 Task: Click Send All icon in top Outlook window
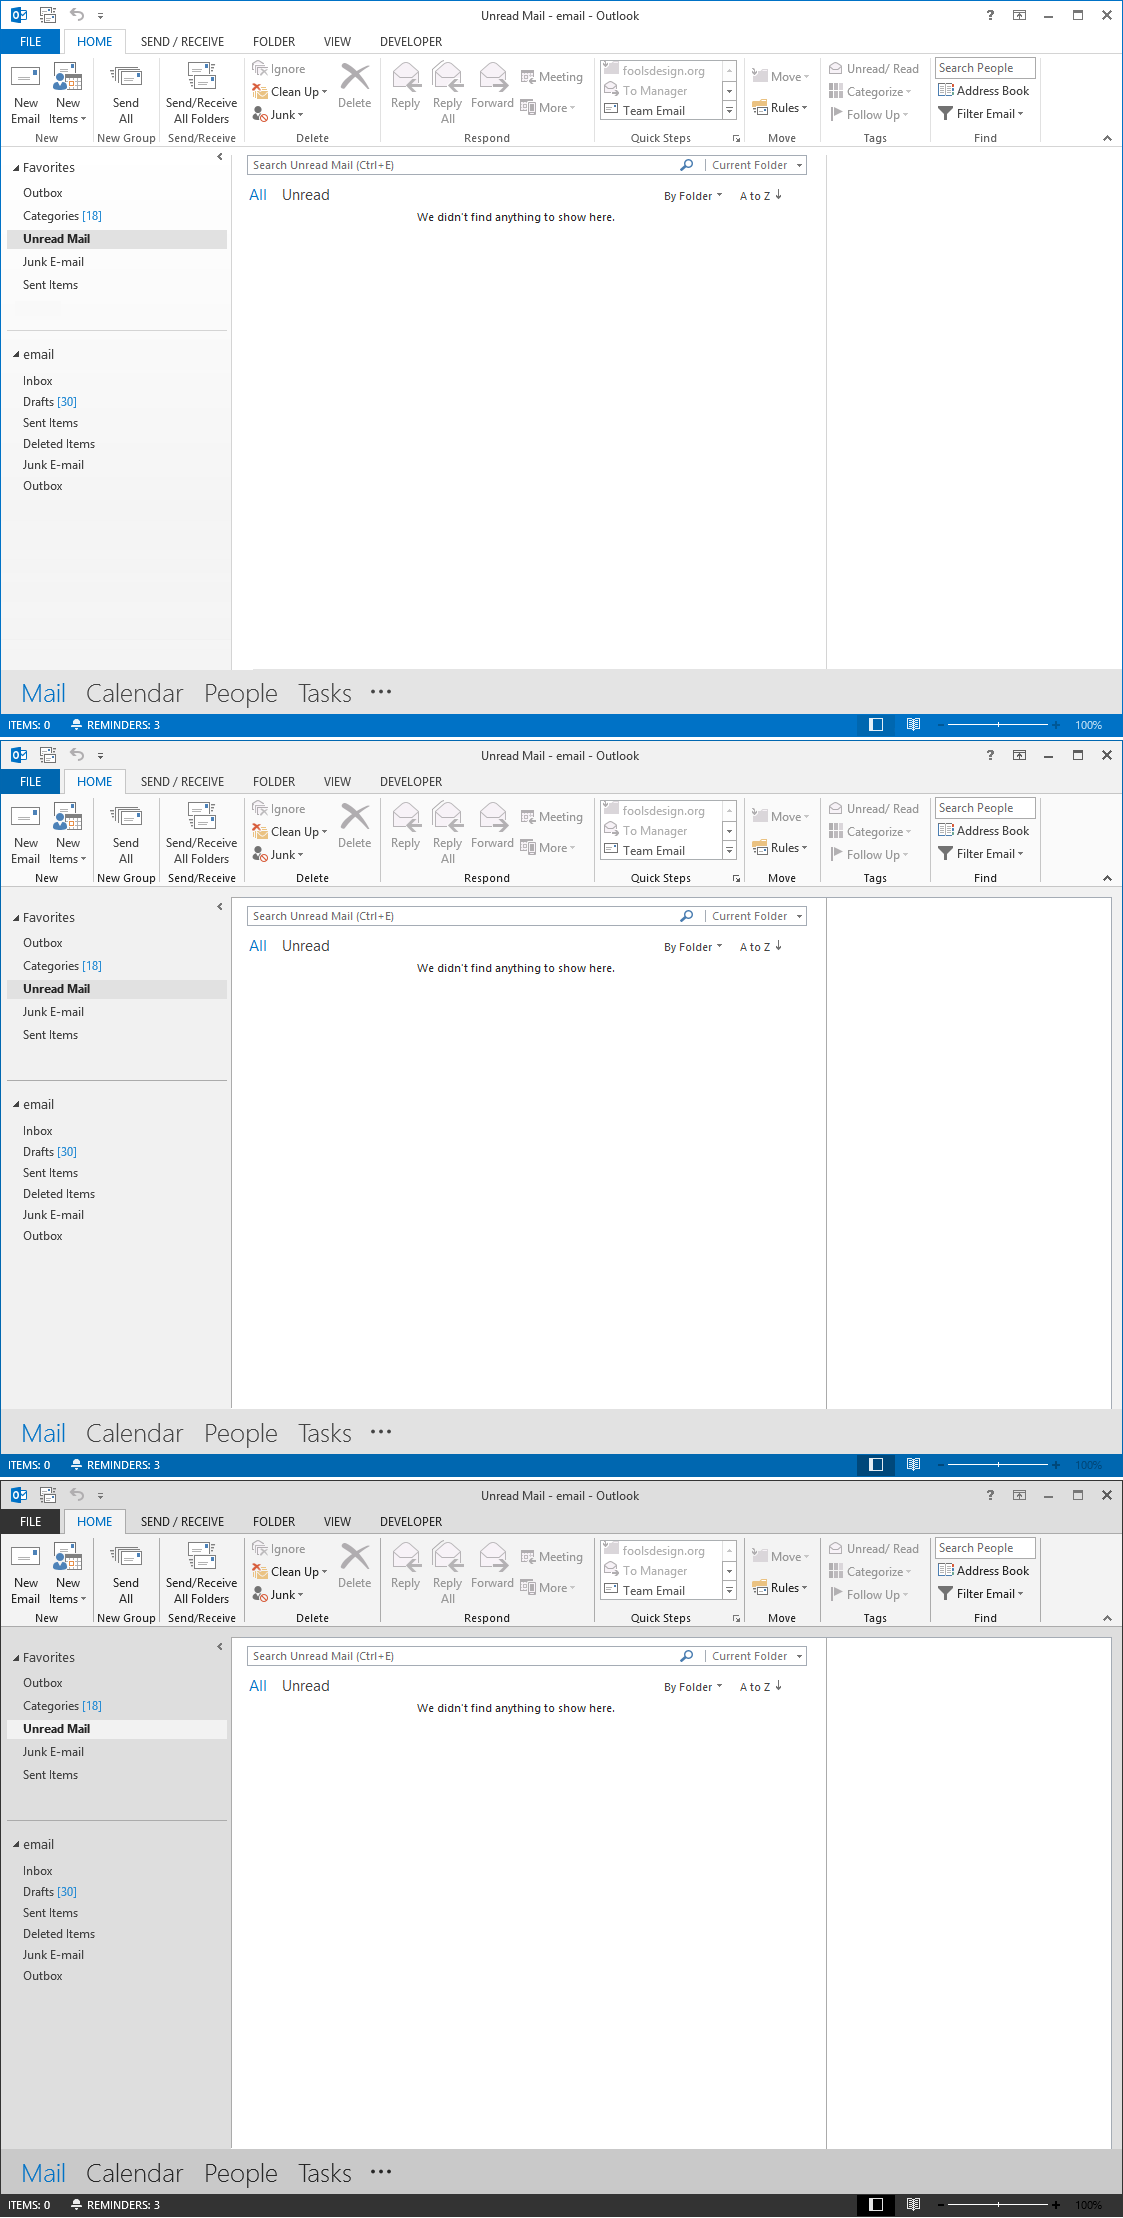coord(126,77)
